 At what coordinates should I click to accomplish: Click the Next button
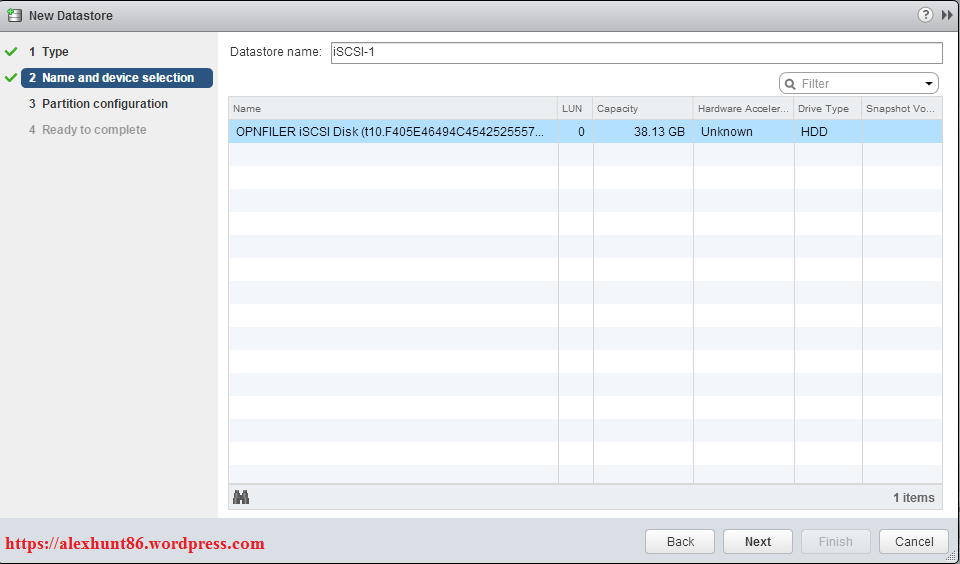[758, 541]
